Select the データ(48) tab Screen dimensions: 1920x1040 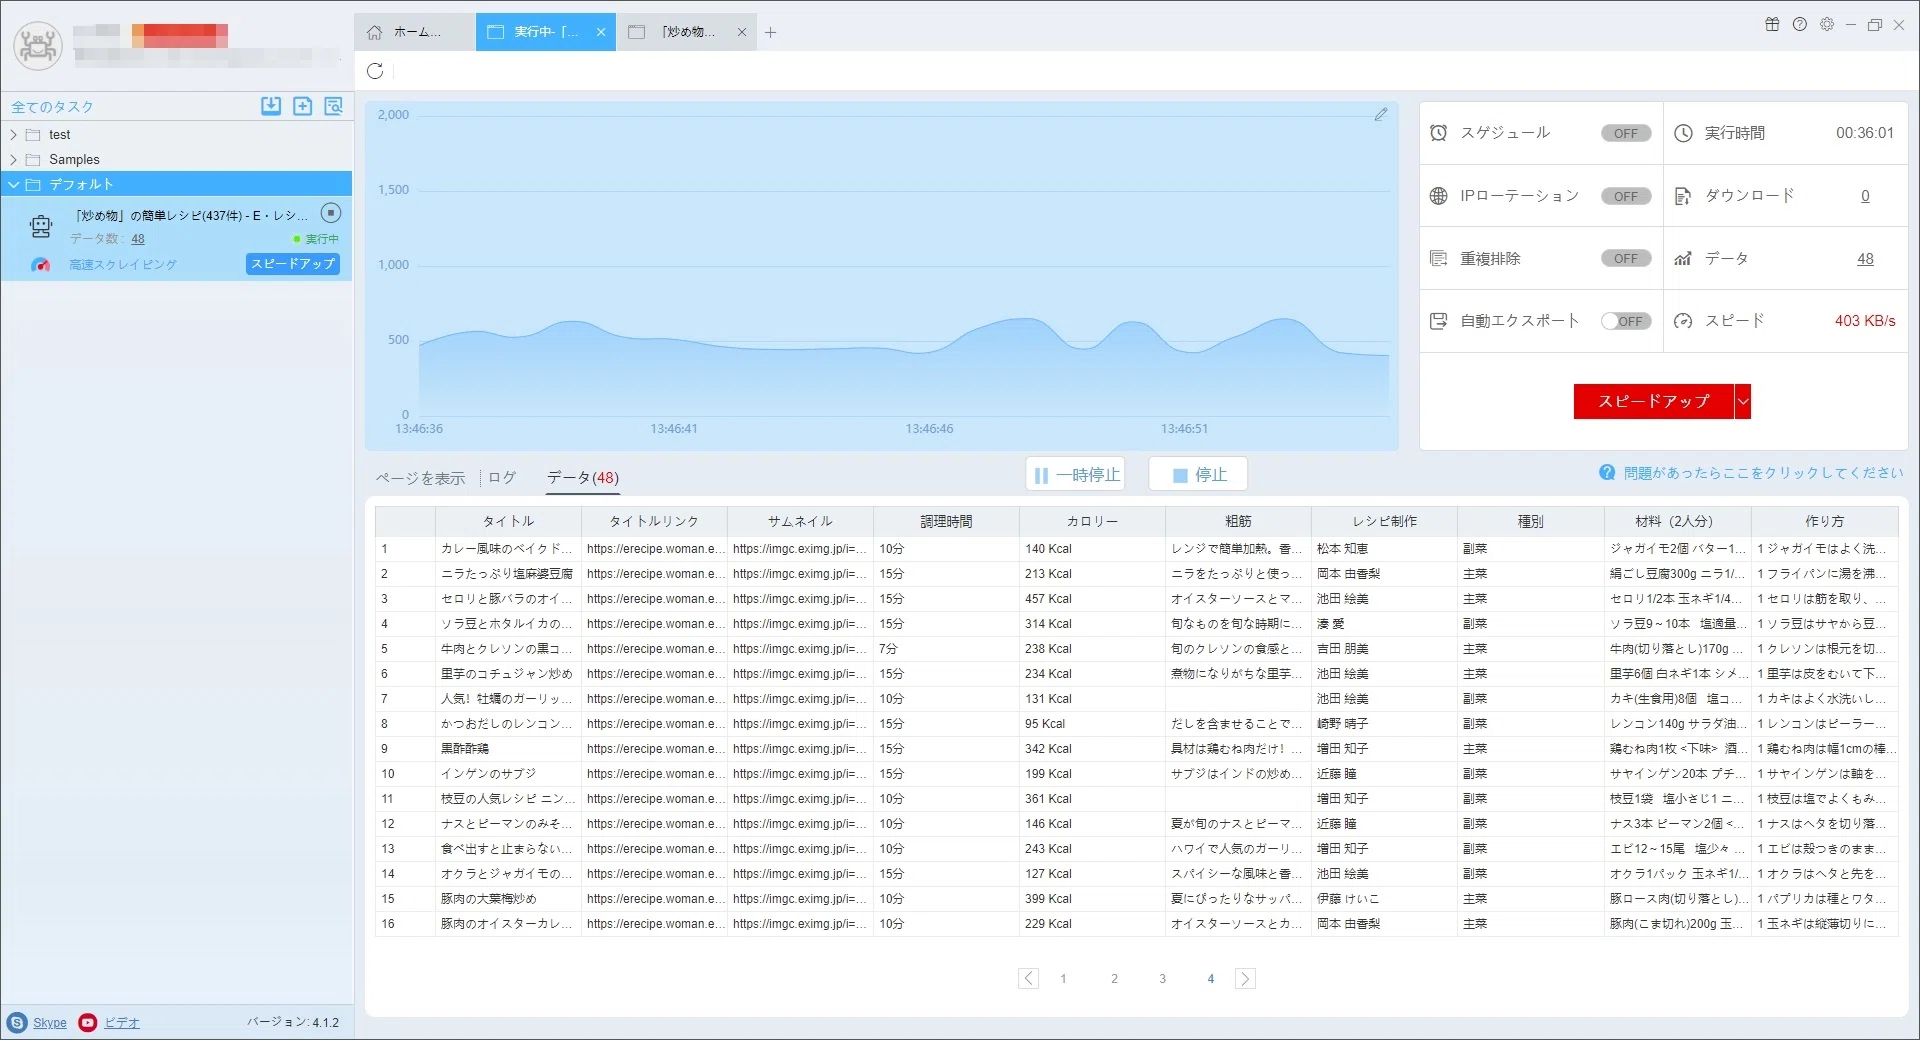pos(583,478)
